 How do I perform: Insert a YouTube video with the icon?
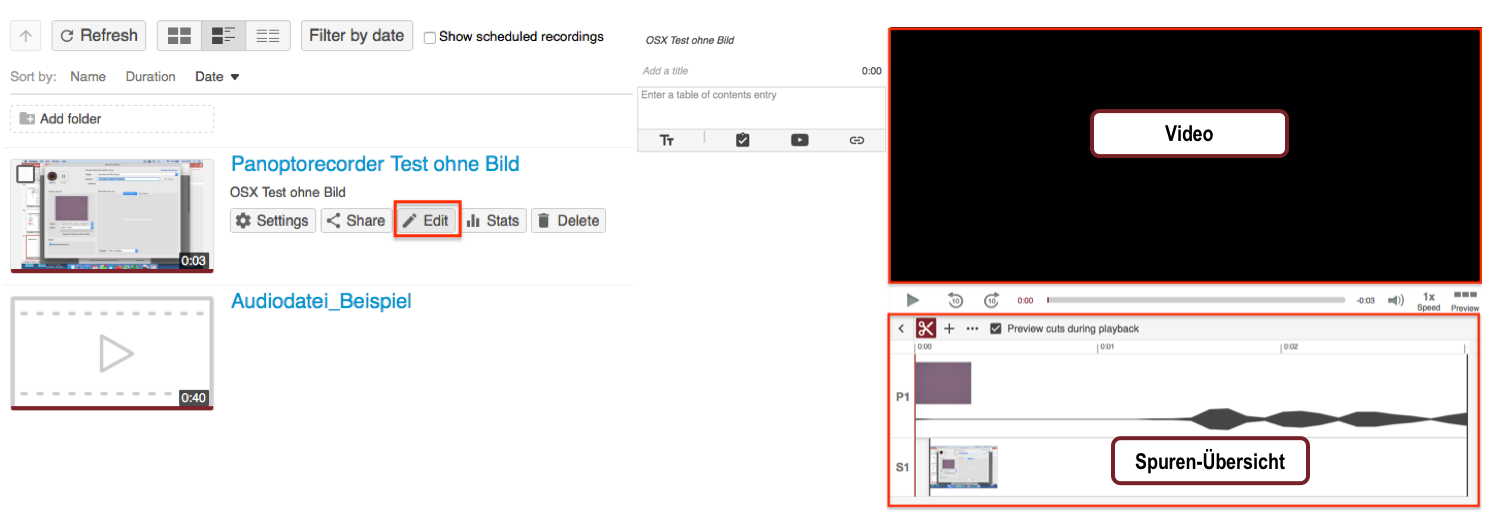click(x=799, y=140)
